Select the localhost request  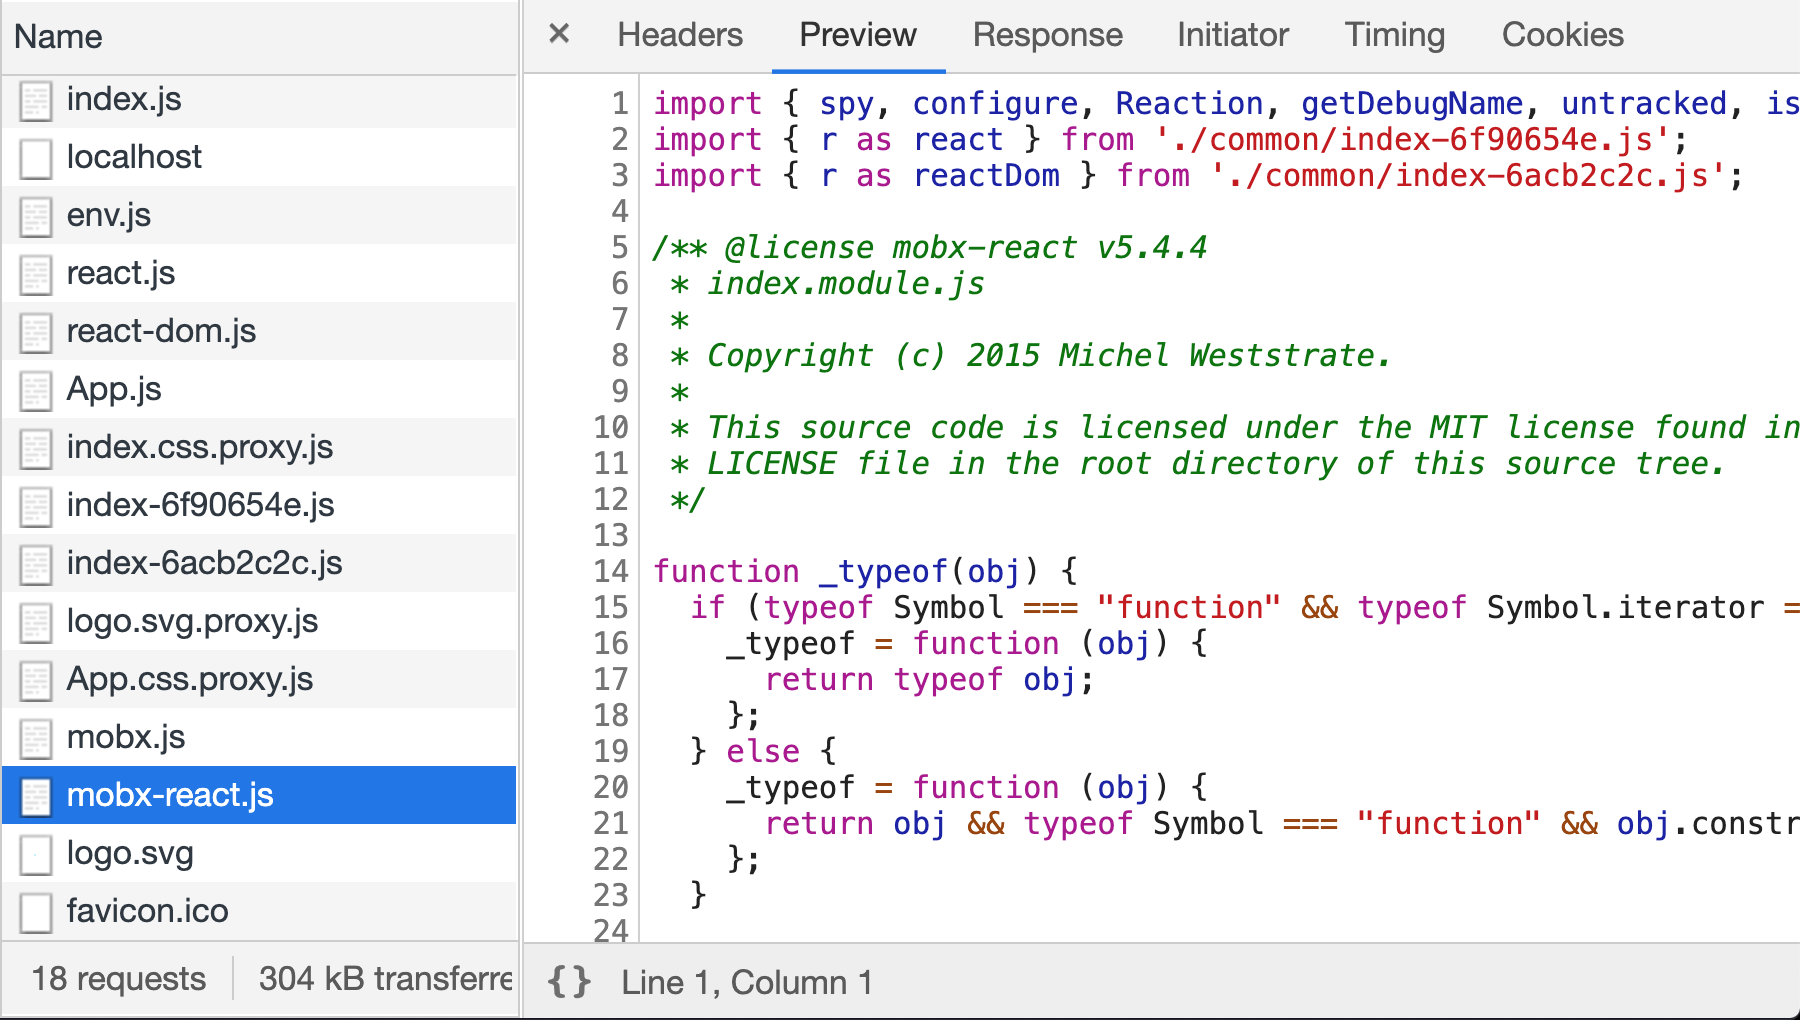[x=259, y=157]
